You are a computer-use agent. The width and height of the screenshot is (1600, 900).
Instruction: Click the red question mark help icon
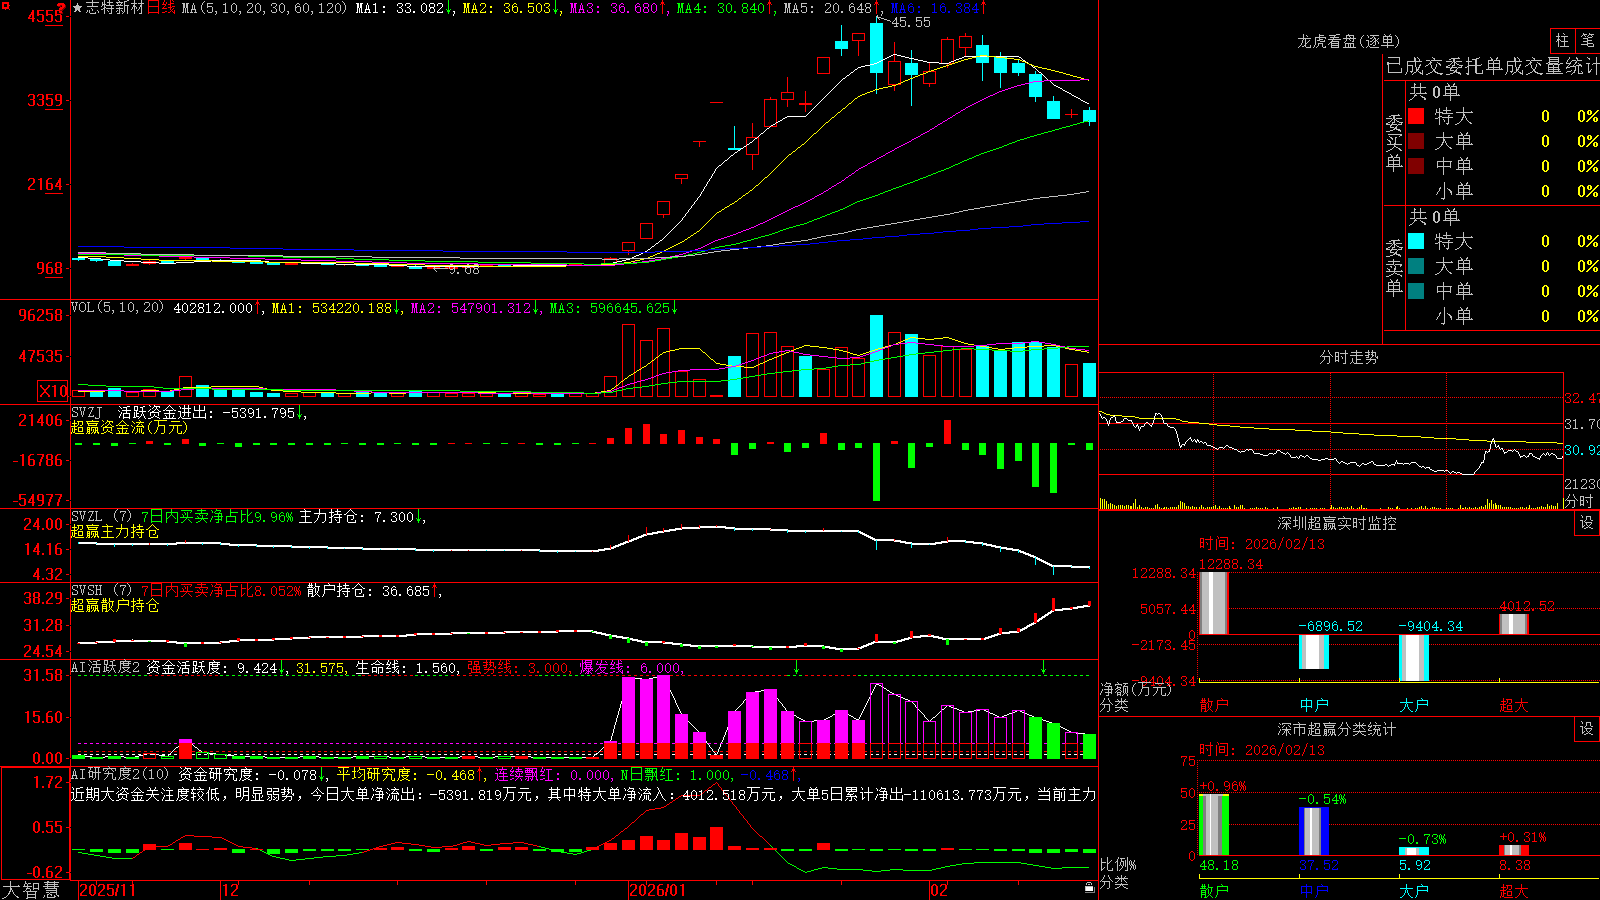pyautogui.click(x=62, y=8)
